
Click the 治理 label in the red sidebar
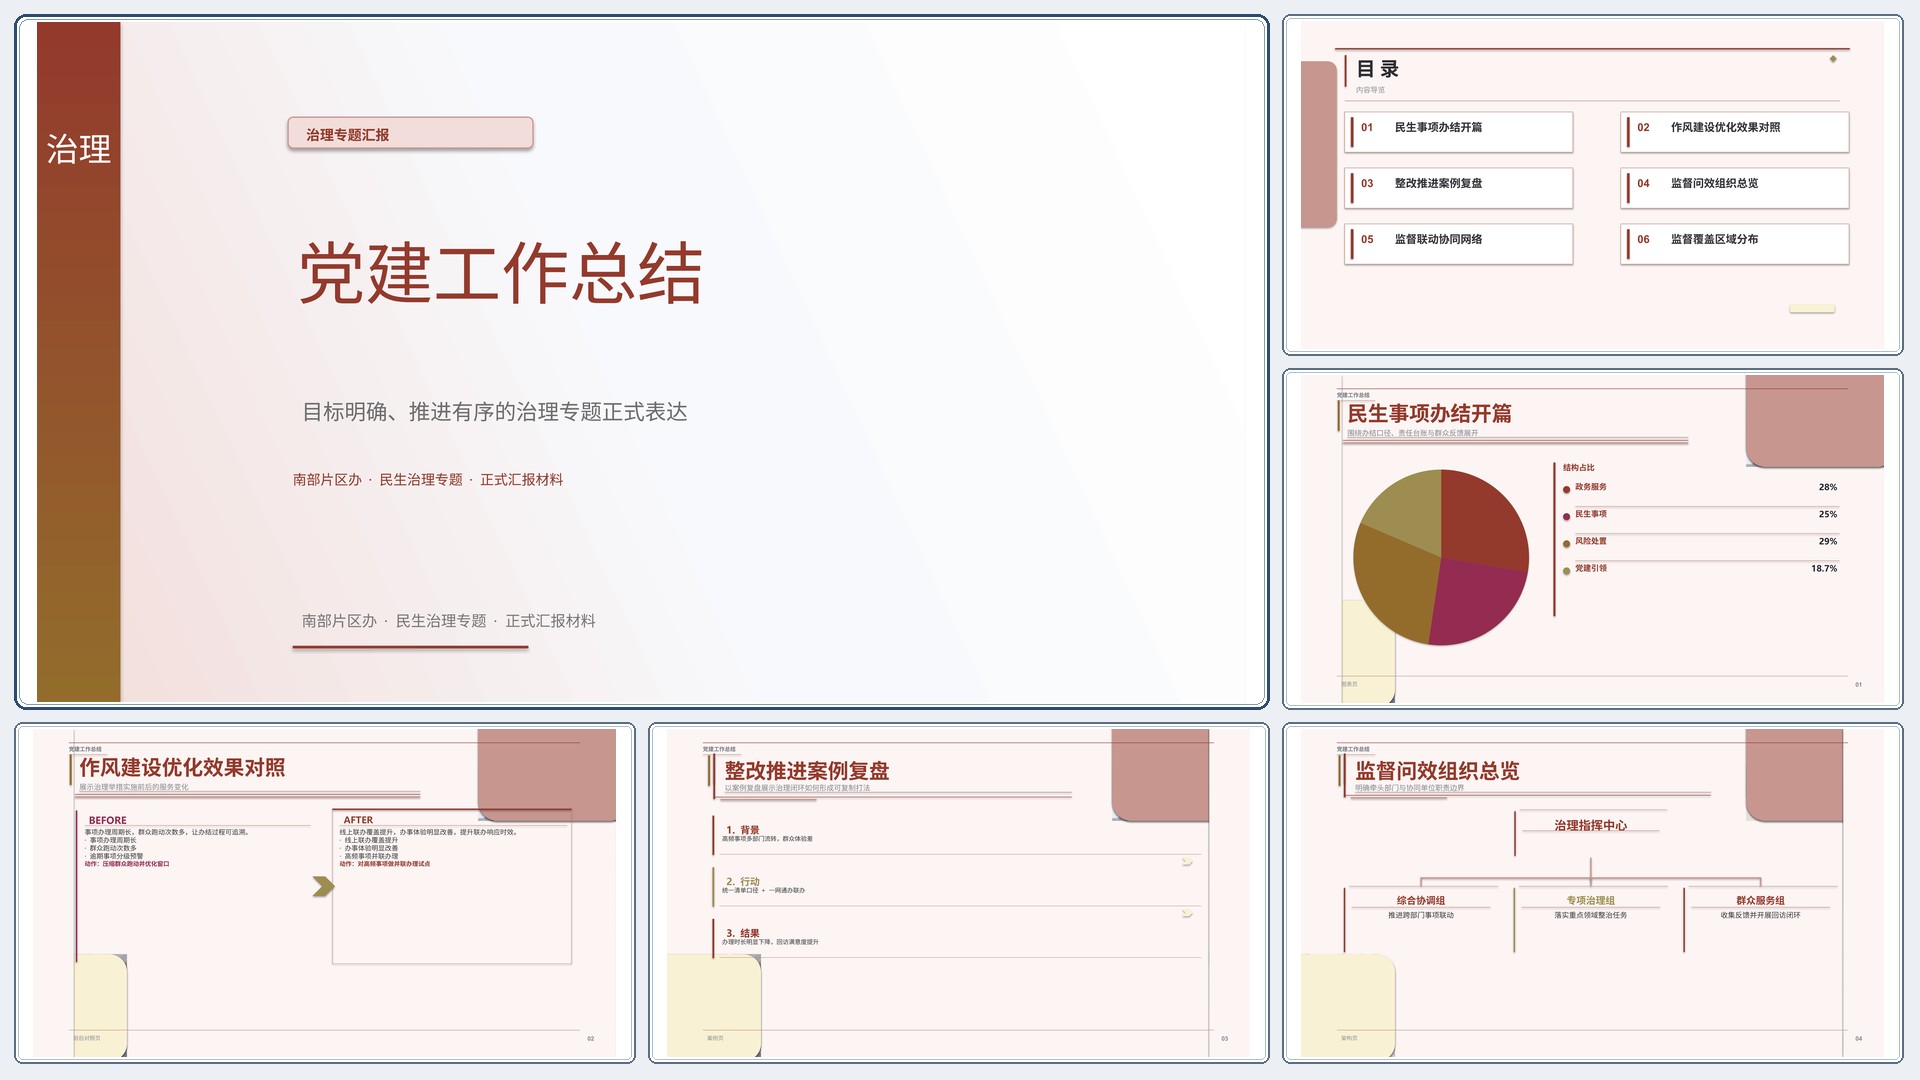[x=79, y=149]
